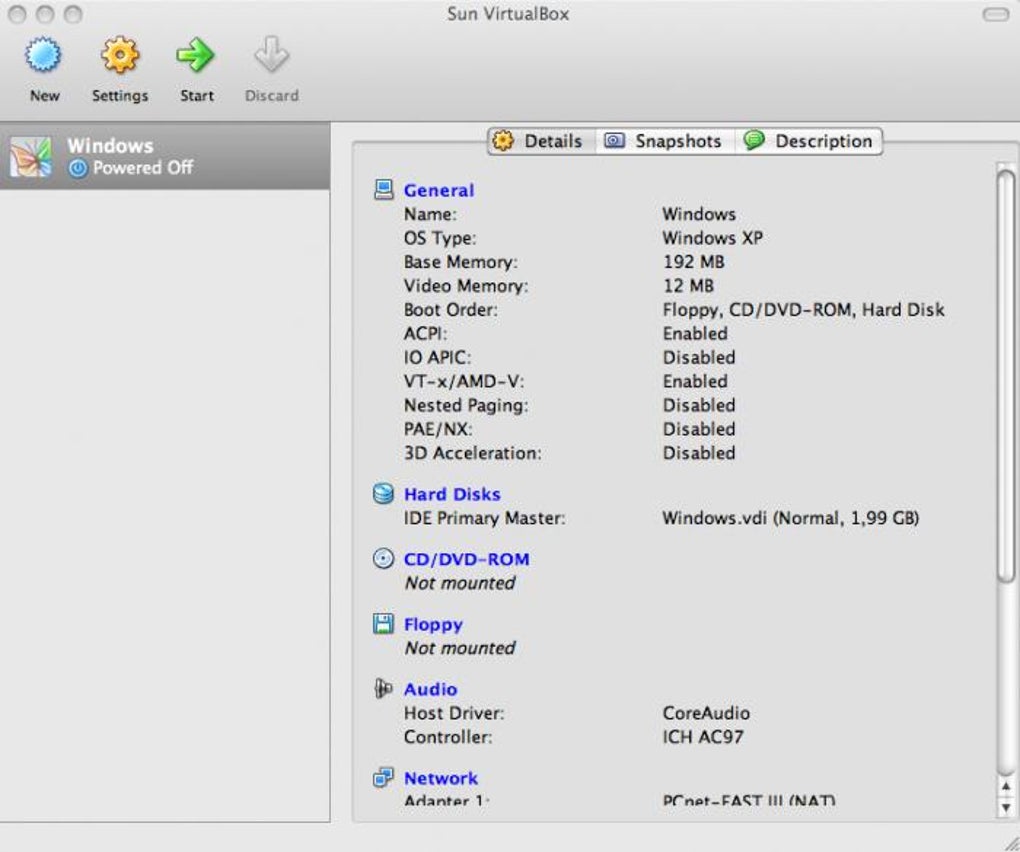This screenshot has width=1020, height=852.
Task: Start the VM with green arrow
Action: (x=195, y=55)
